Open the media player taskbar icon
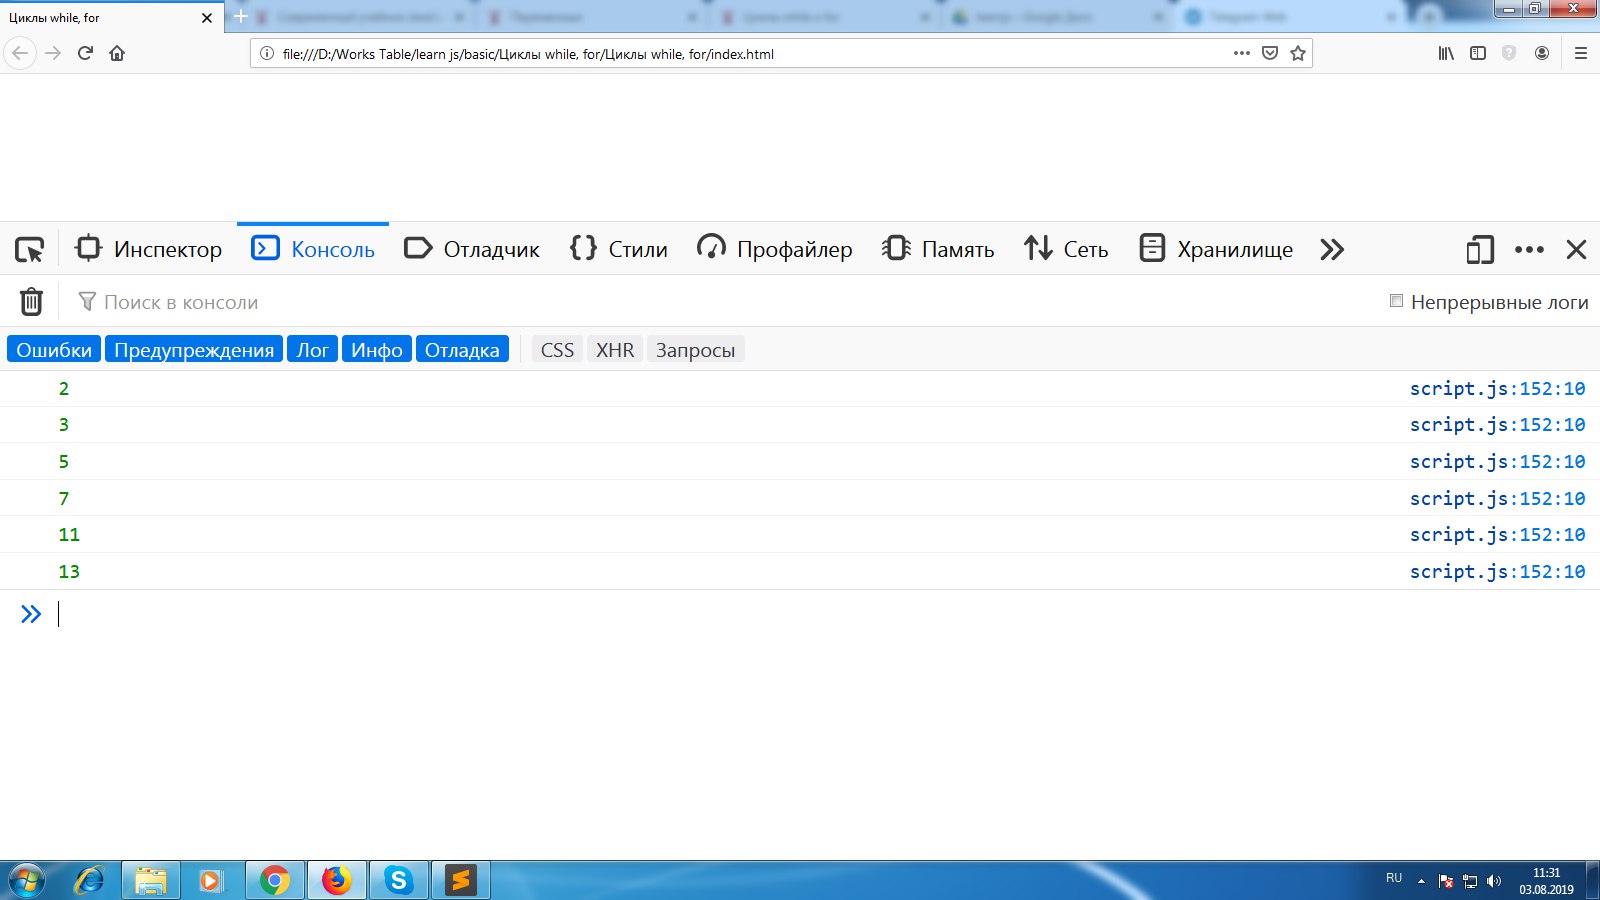 [211, 880]
